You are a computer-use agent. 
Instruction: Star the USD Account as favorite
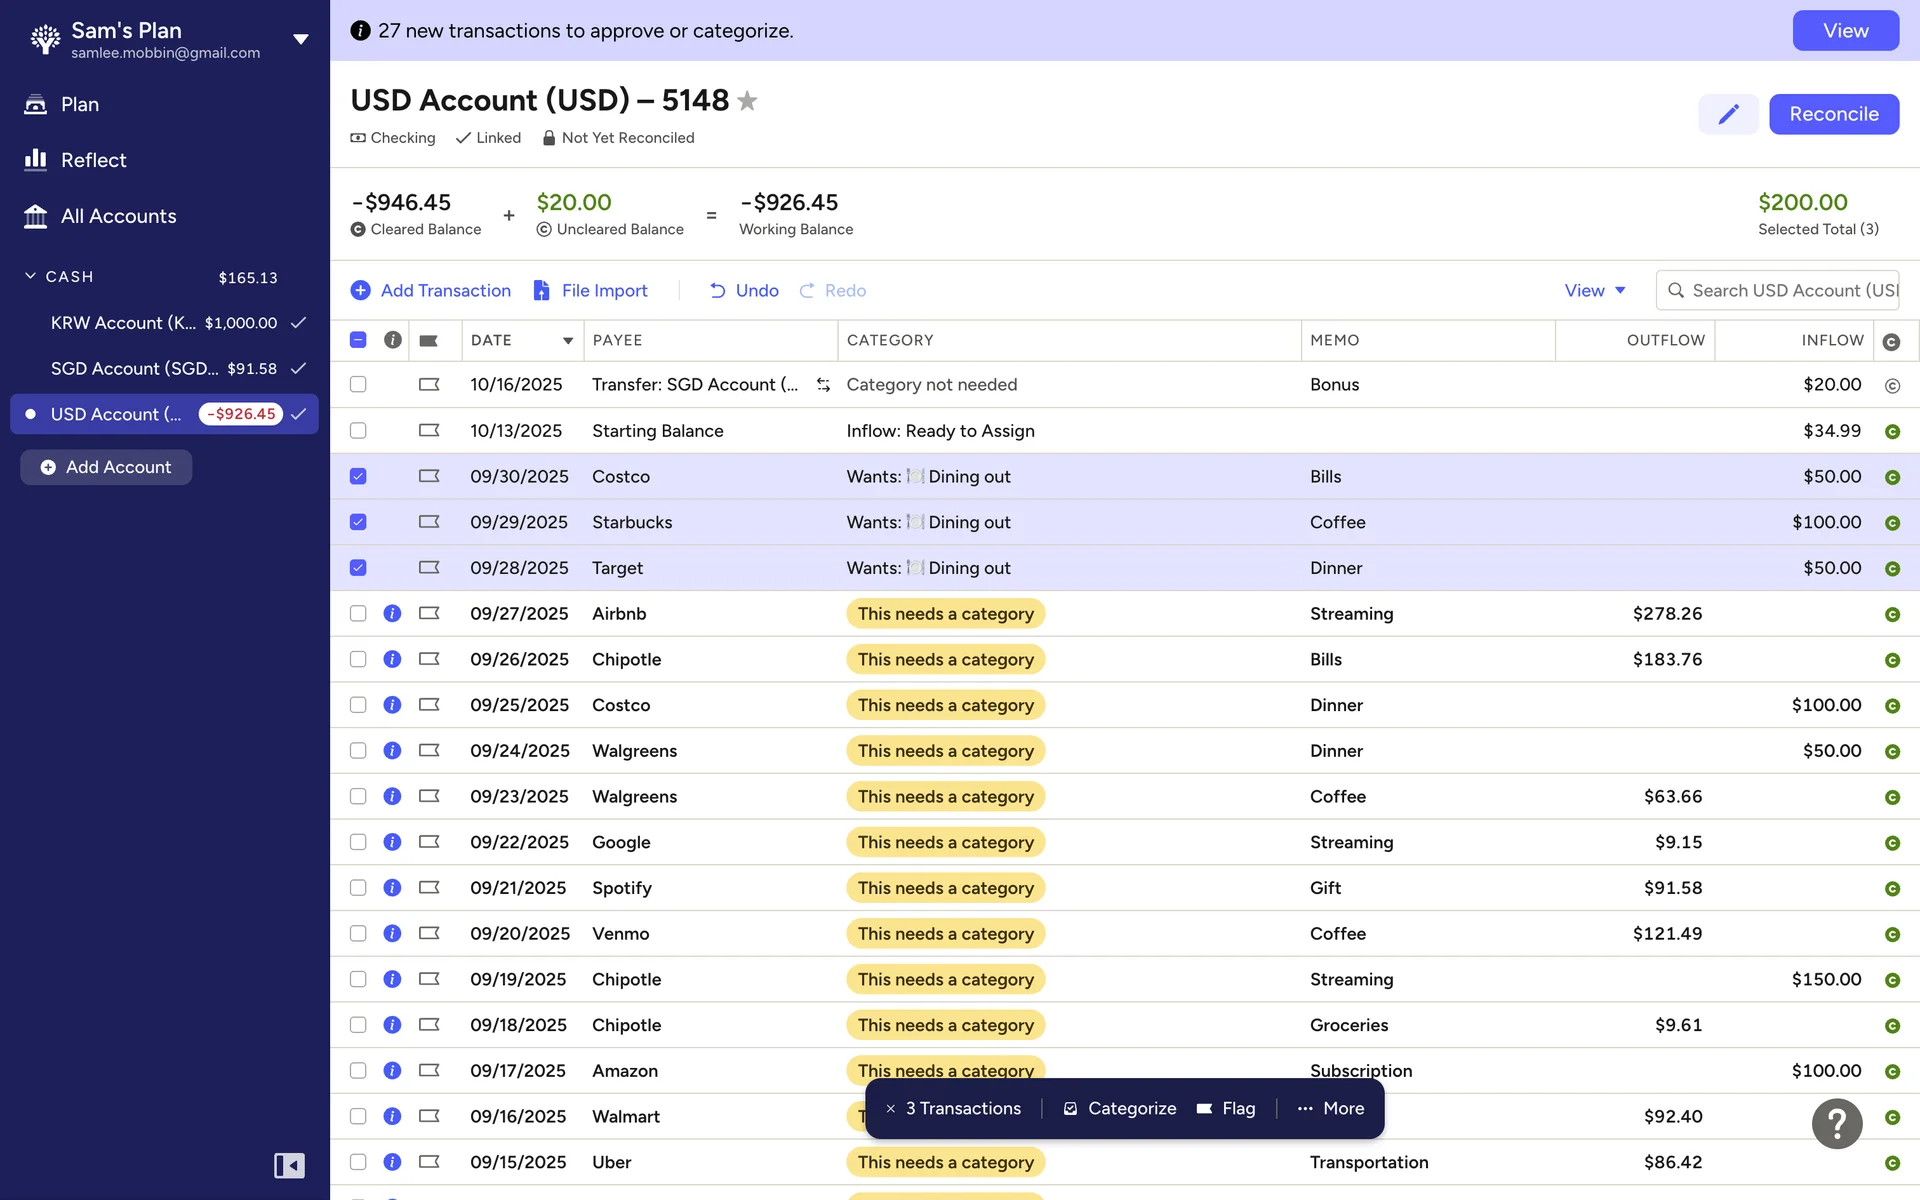(x=747, y=101)
